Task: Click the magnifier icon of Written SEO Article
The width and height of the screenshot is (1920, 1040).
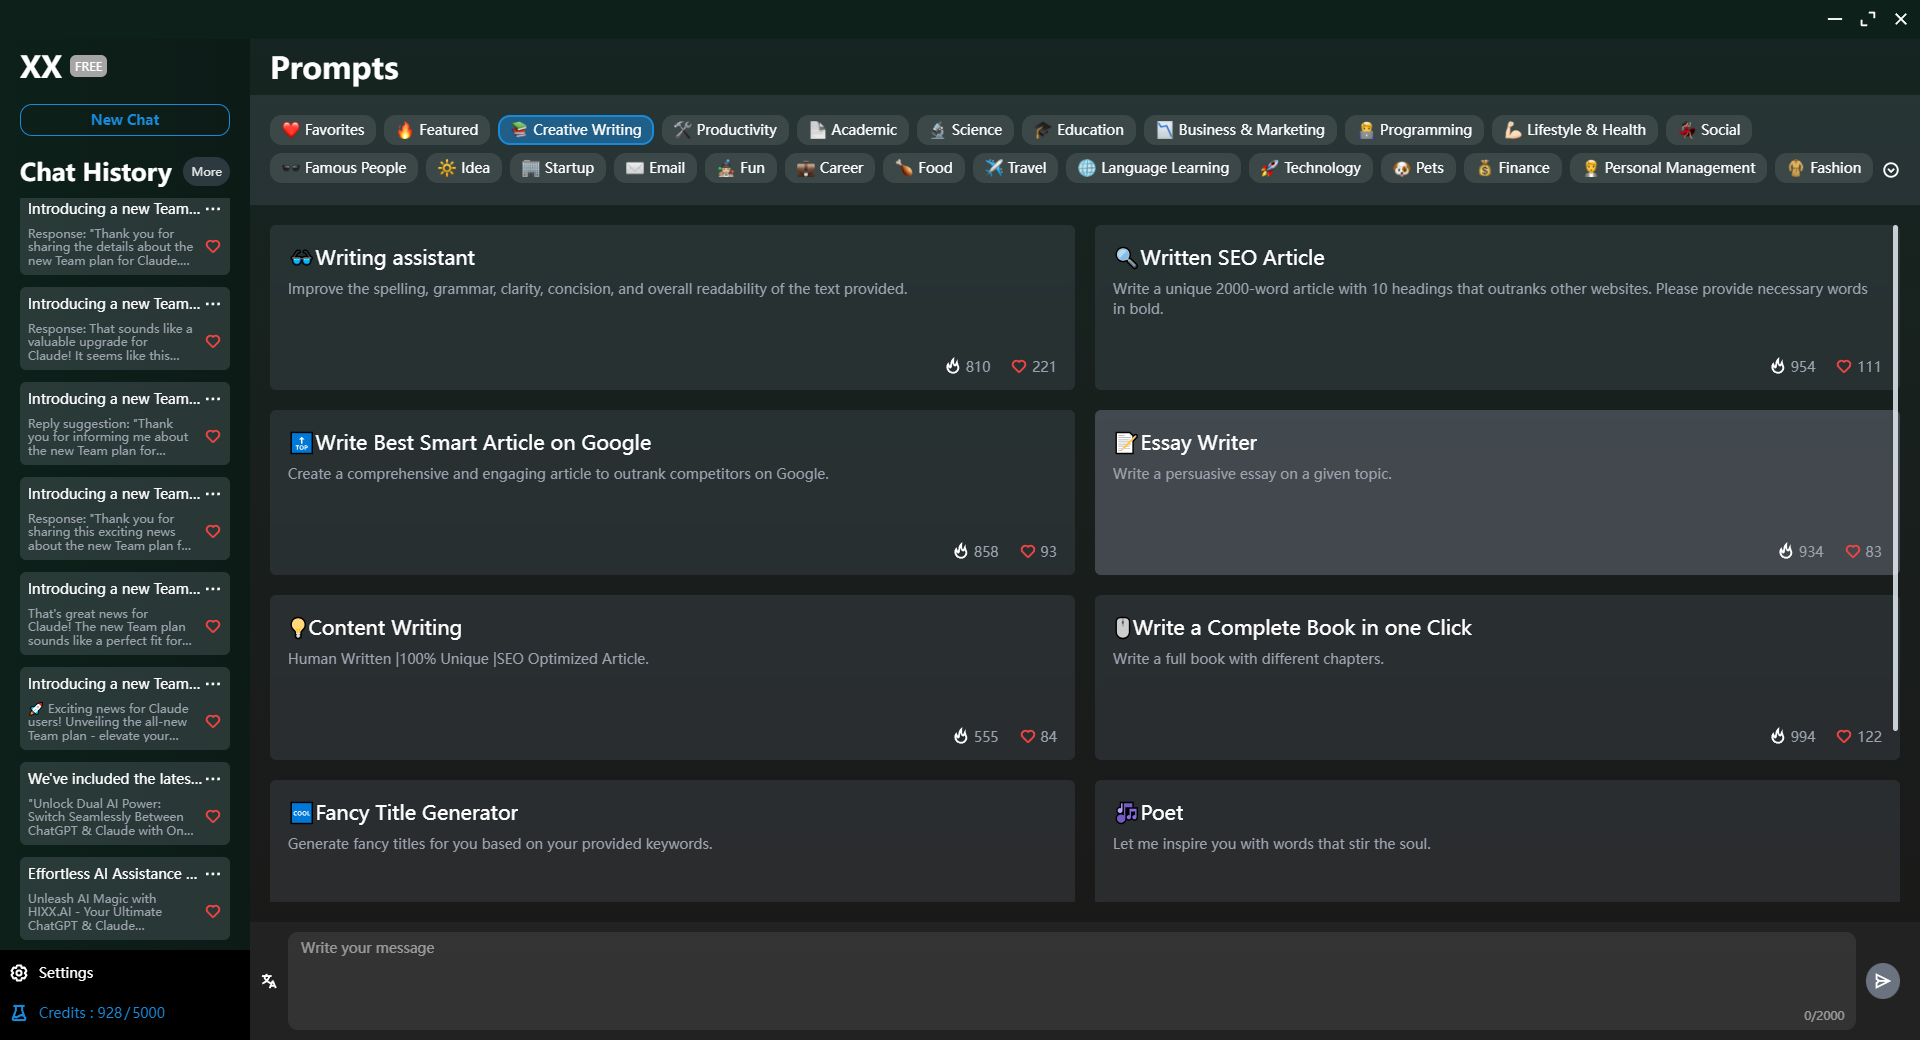Action: 1125,258
